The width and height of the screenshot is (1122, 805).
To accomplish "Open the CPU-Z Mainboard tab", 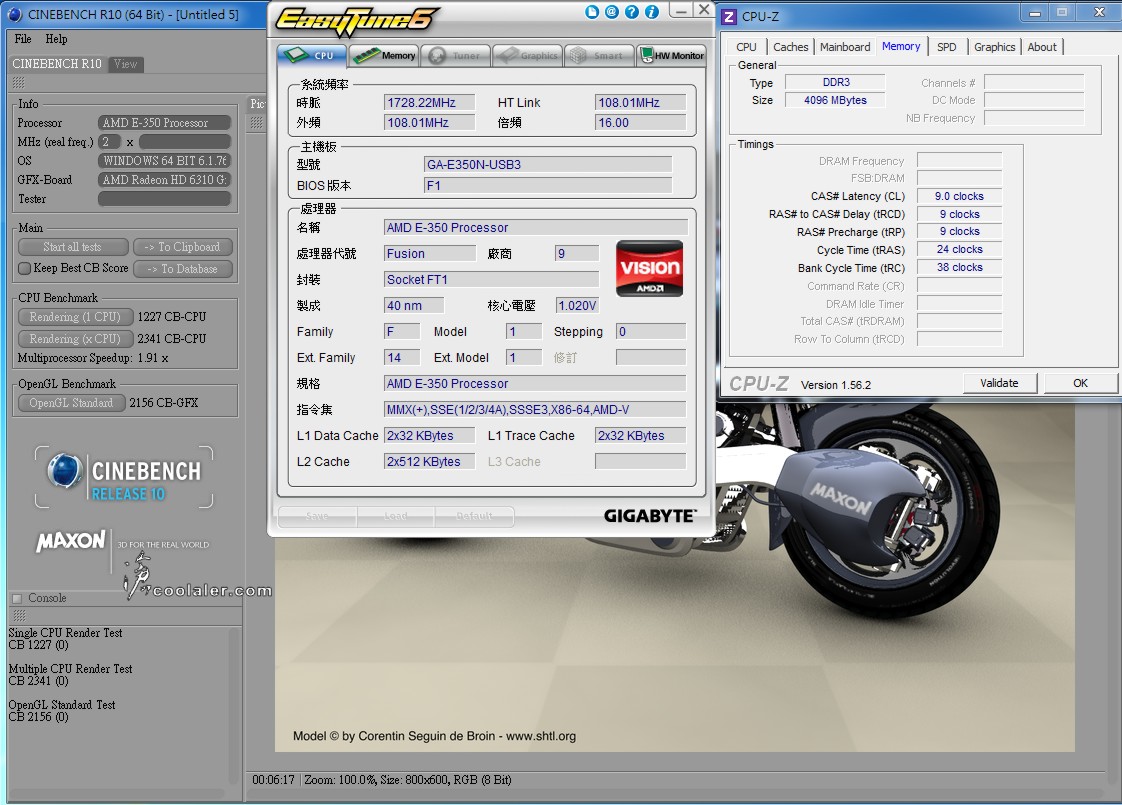I will coord(845,47).
